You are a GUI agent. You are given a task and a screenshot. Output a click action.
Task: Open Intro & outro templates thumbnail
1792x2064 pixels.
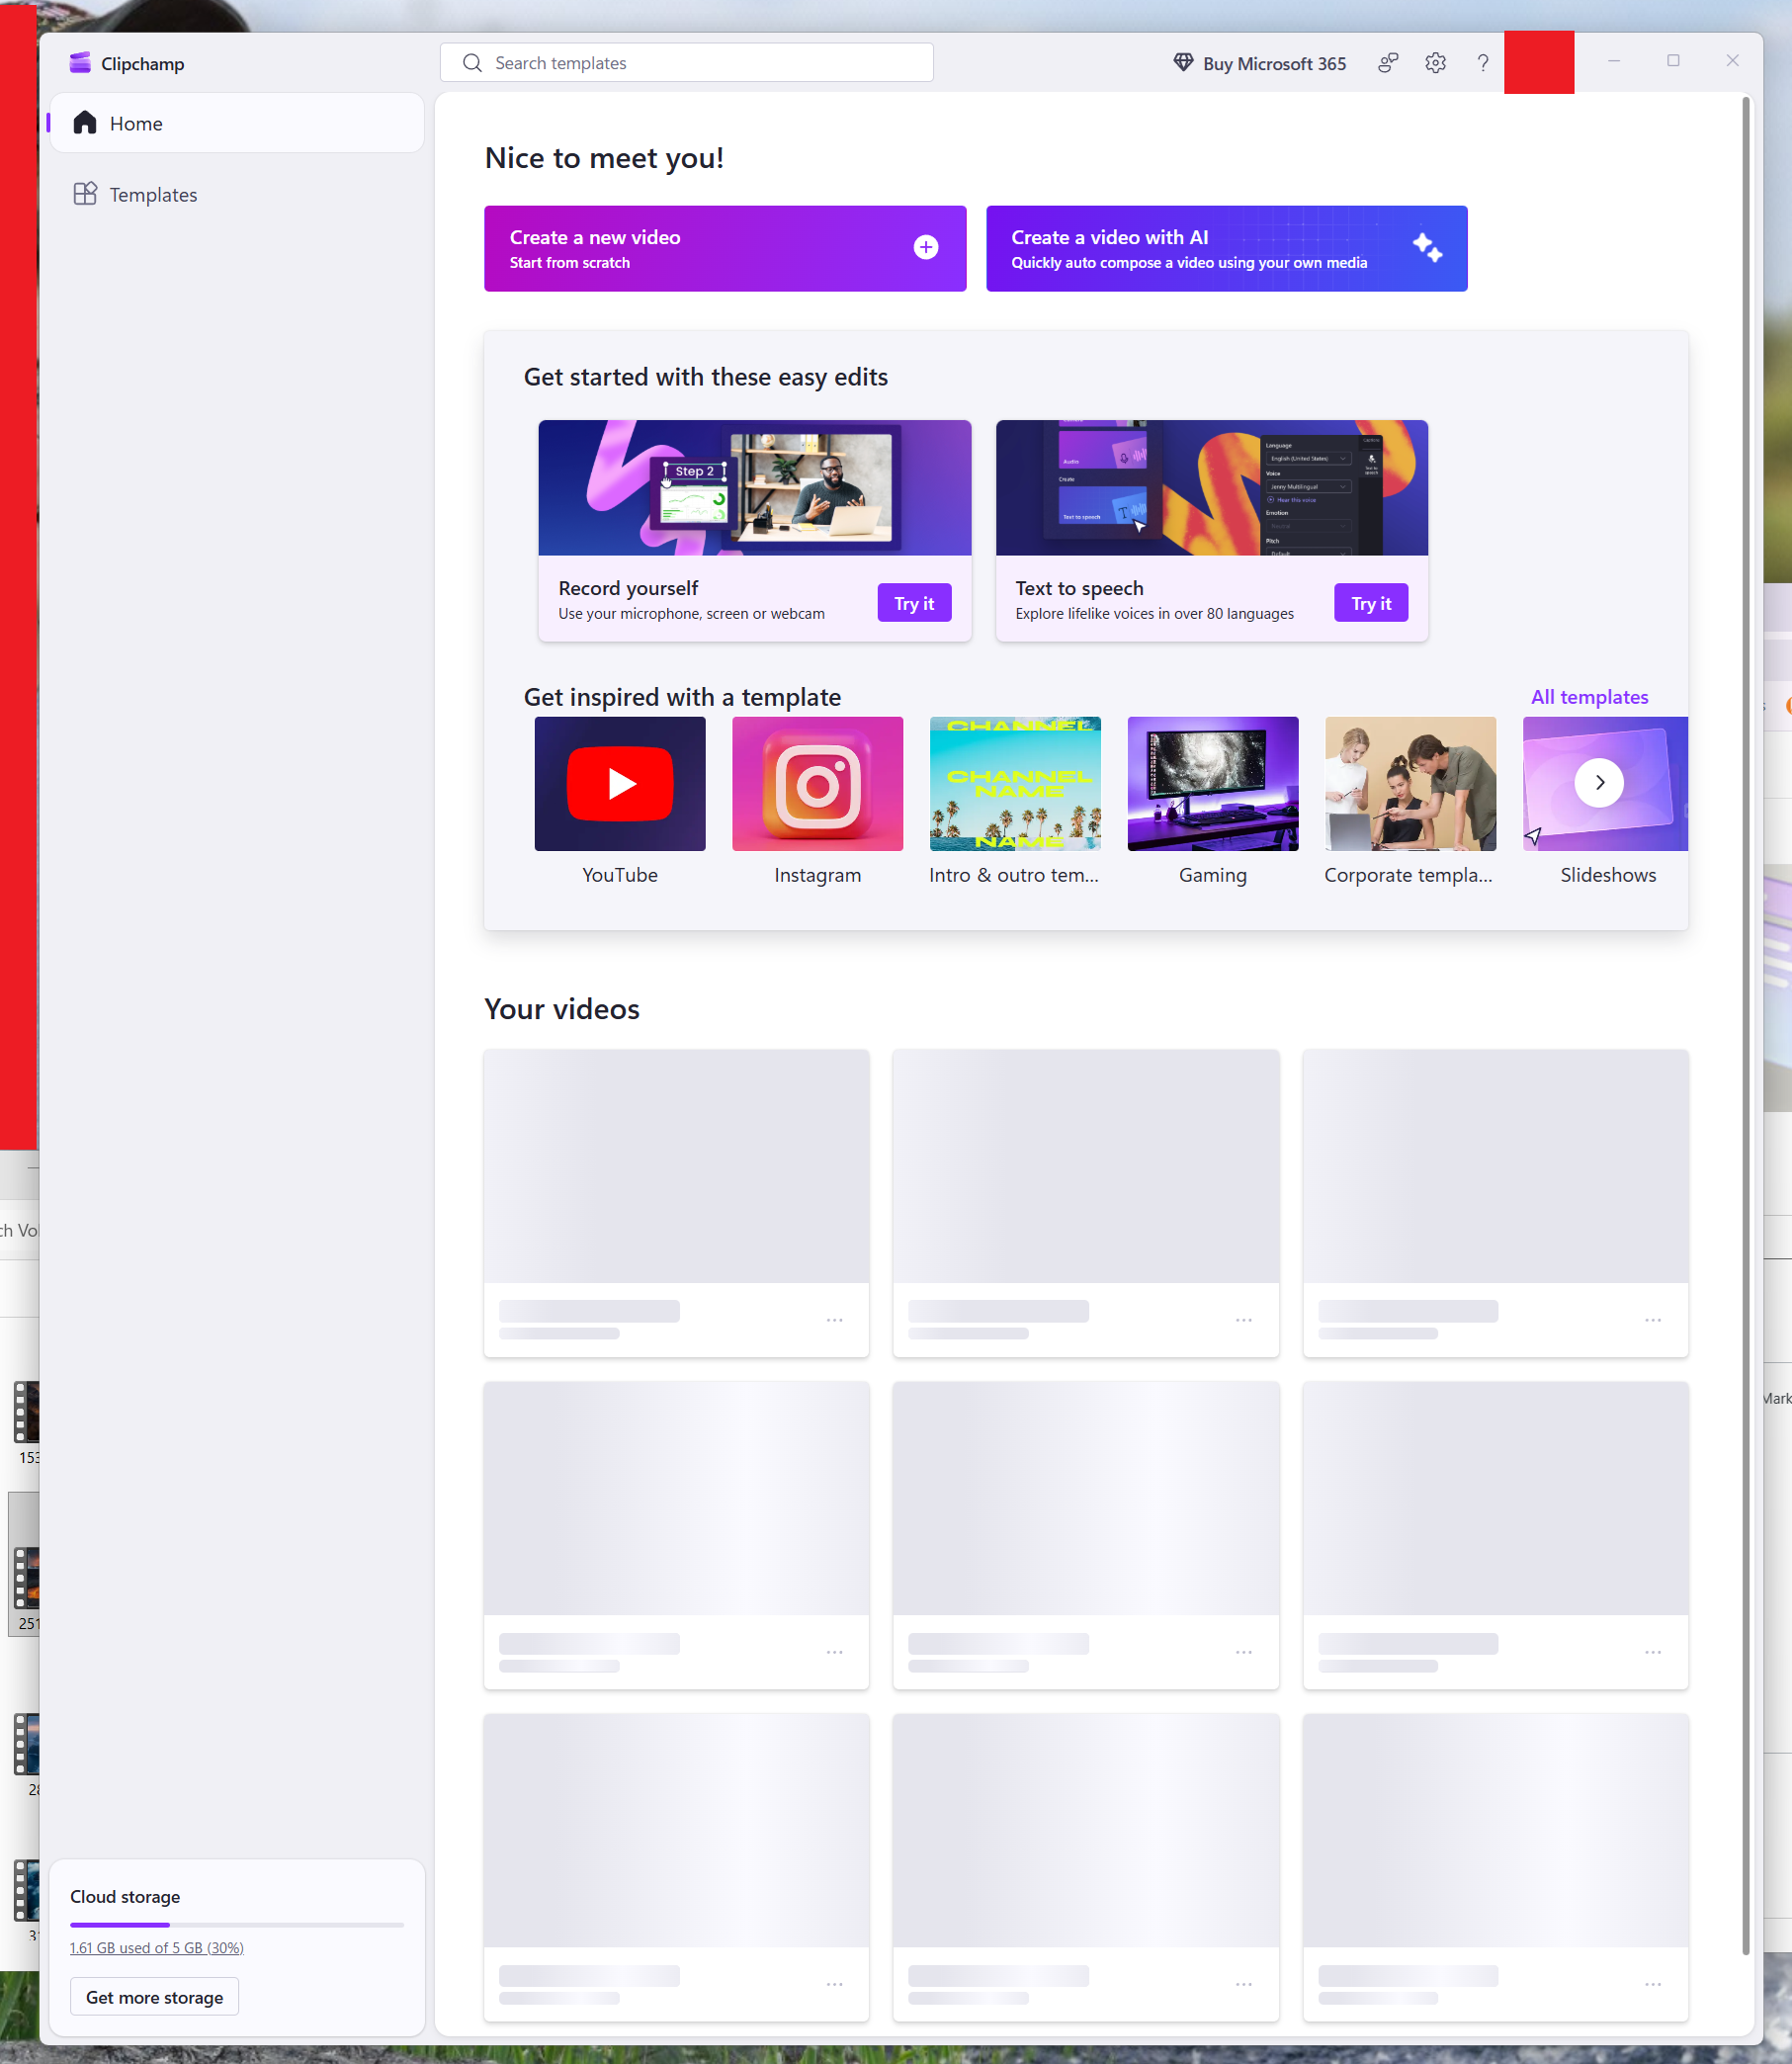point(1016,784)
